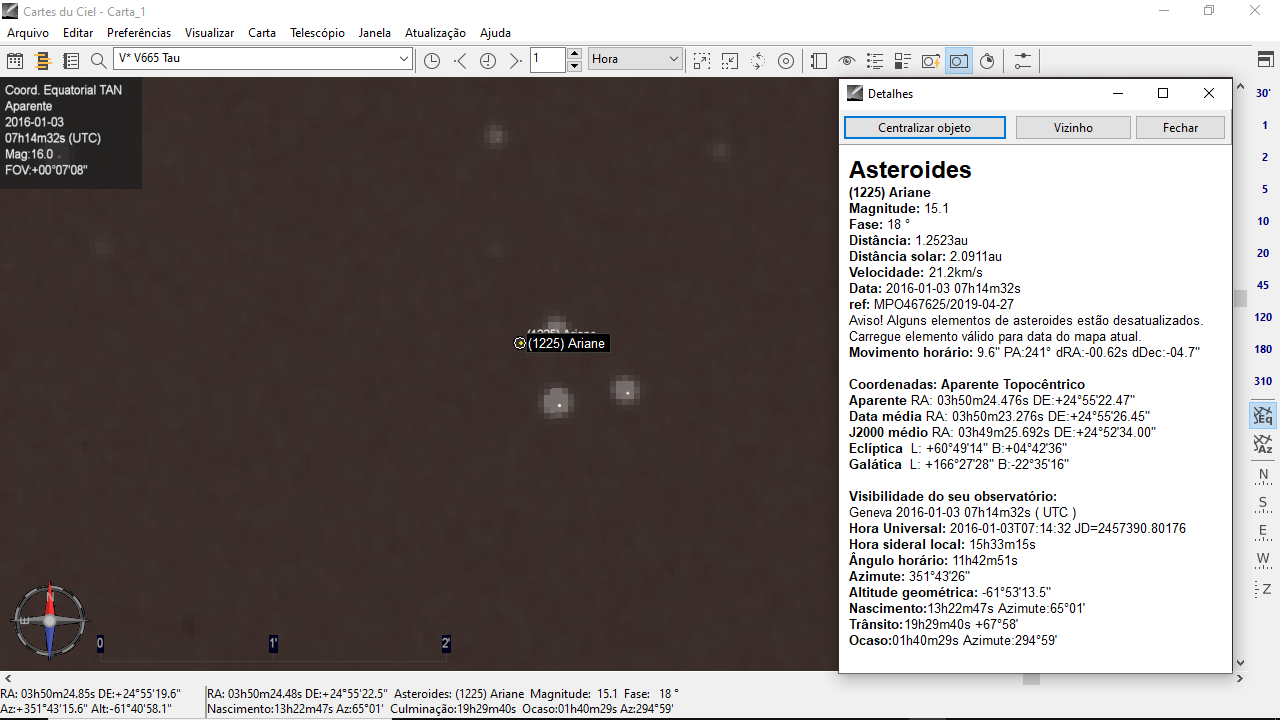Click the compass rose on chart
1280x720 pixels.
pyautogui.click(x=49, y=620)
